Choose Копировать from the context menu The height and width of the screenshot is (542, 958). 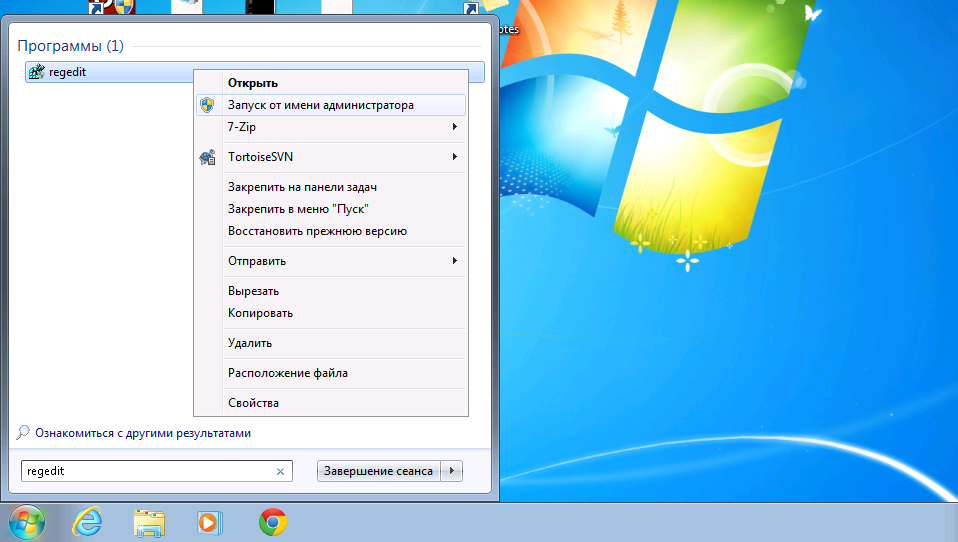pyautogui.click(x=331, y=313)
